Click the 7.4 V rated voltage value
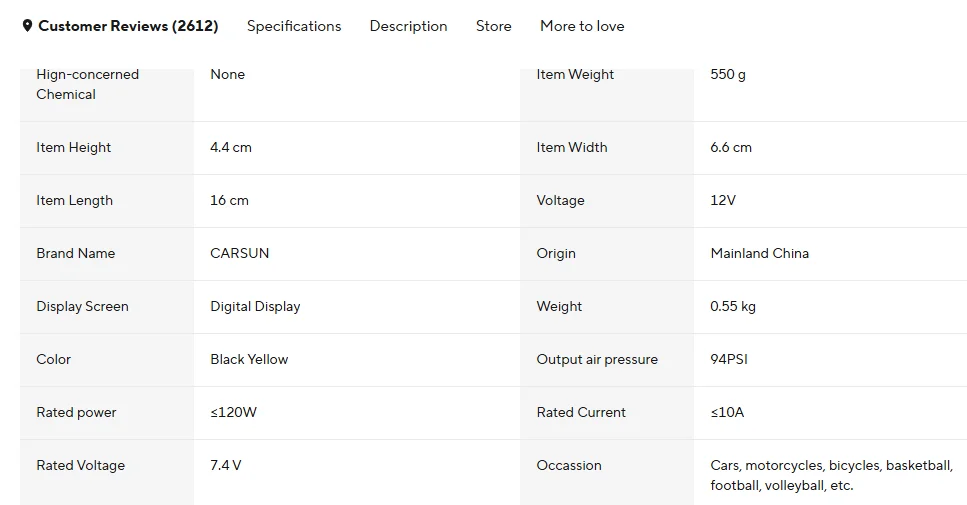967x505 pixels. coord(226,466)
